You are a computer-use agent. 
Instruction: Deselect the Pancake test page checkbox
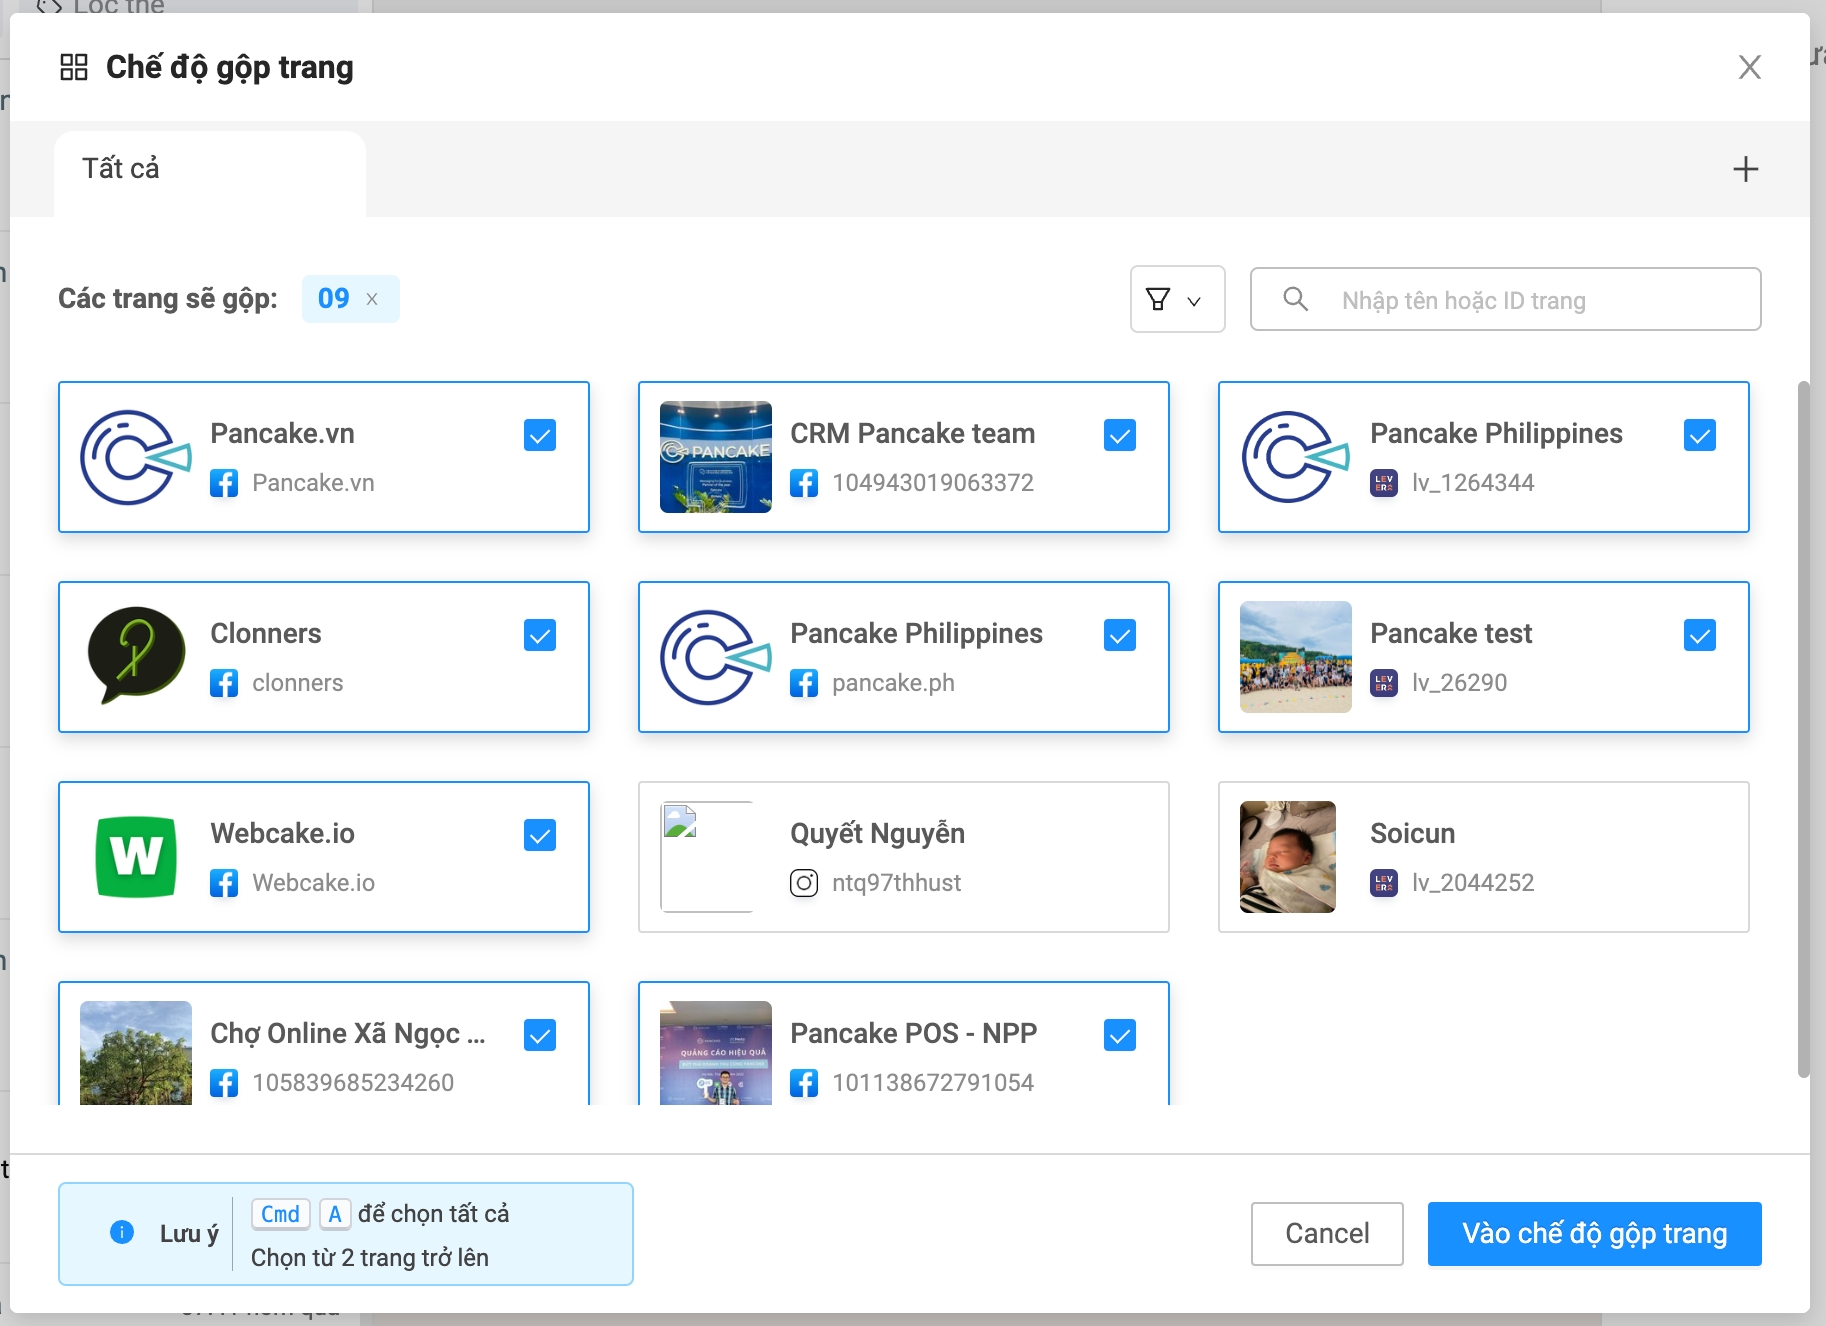tap(1699, 635)
